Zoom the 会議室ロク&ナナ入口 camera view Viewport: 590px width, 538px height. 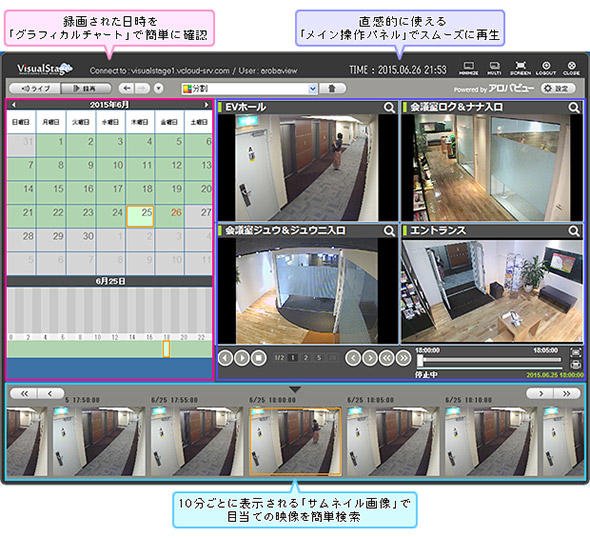point(574,108)
